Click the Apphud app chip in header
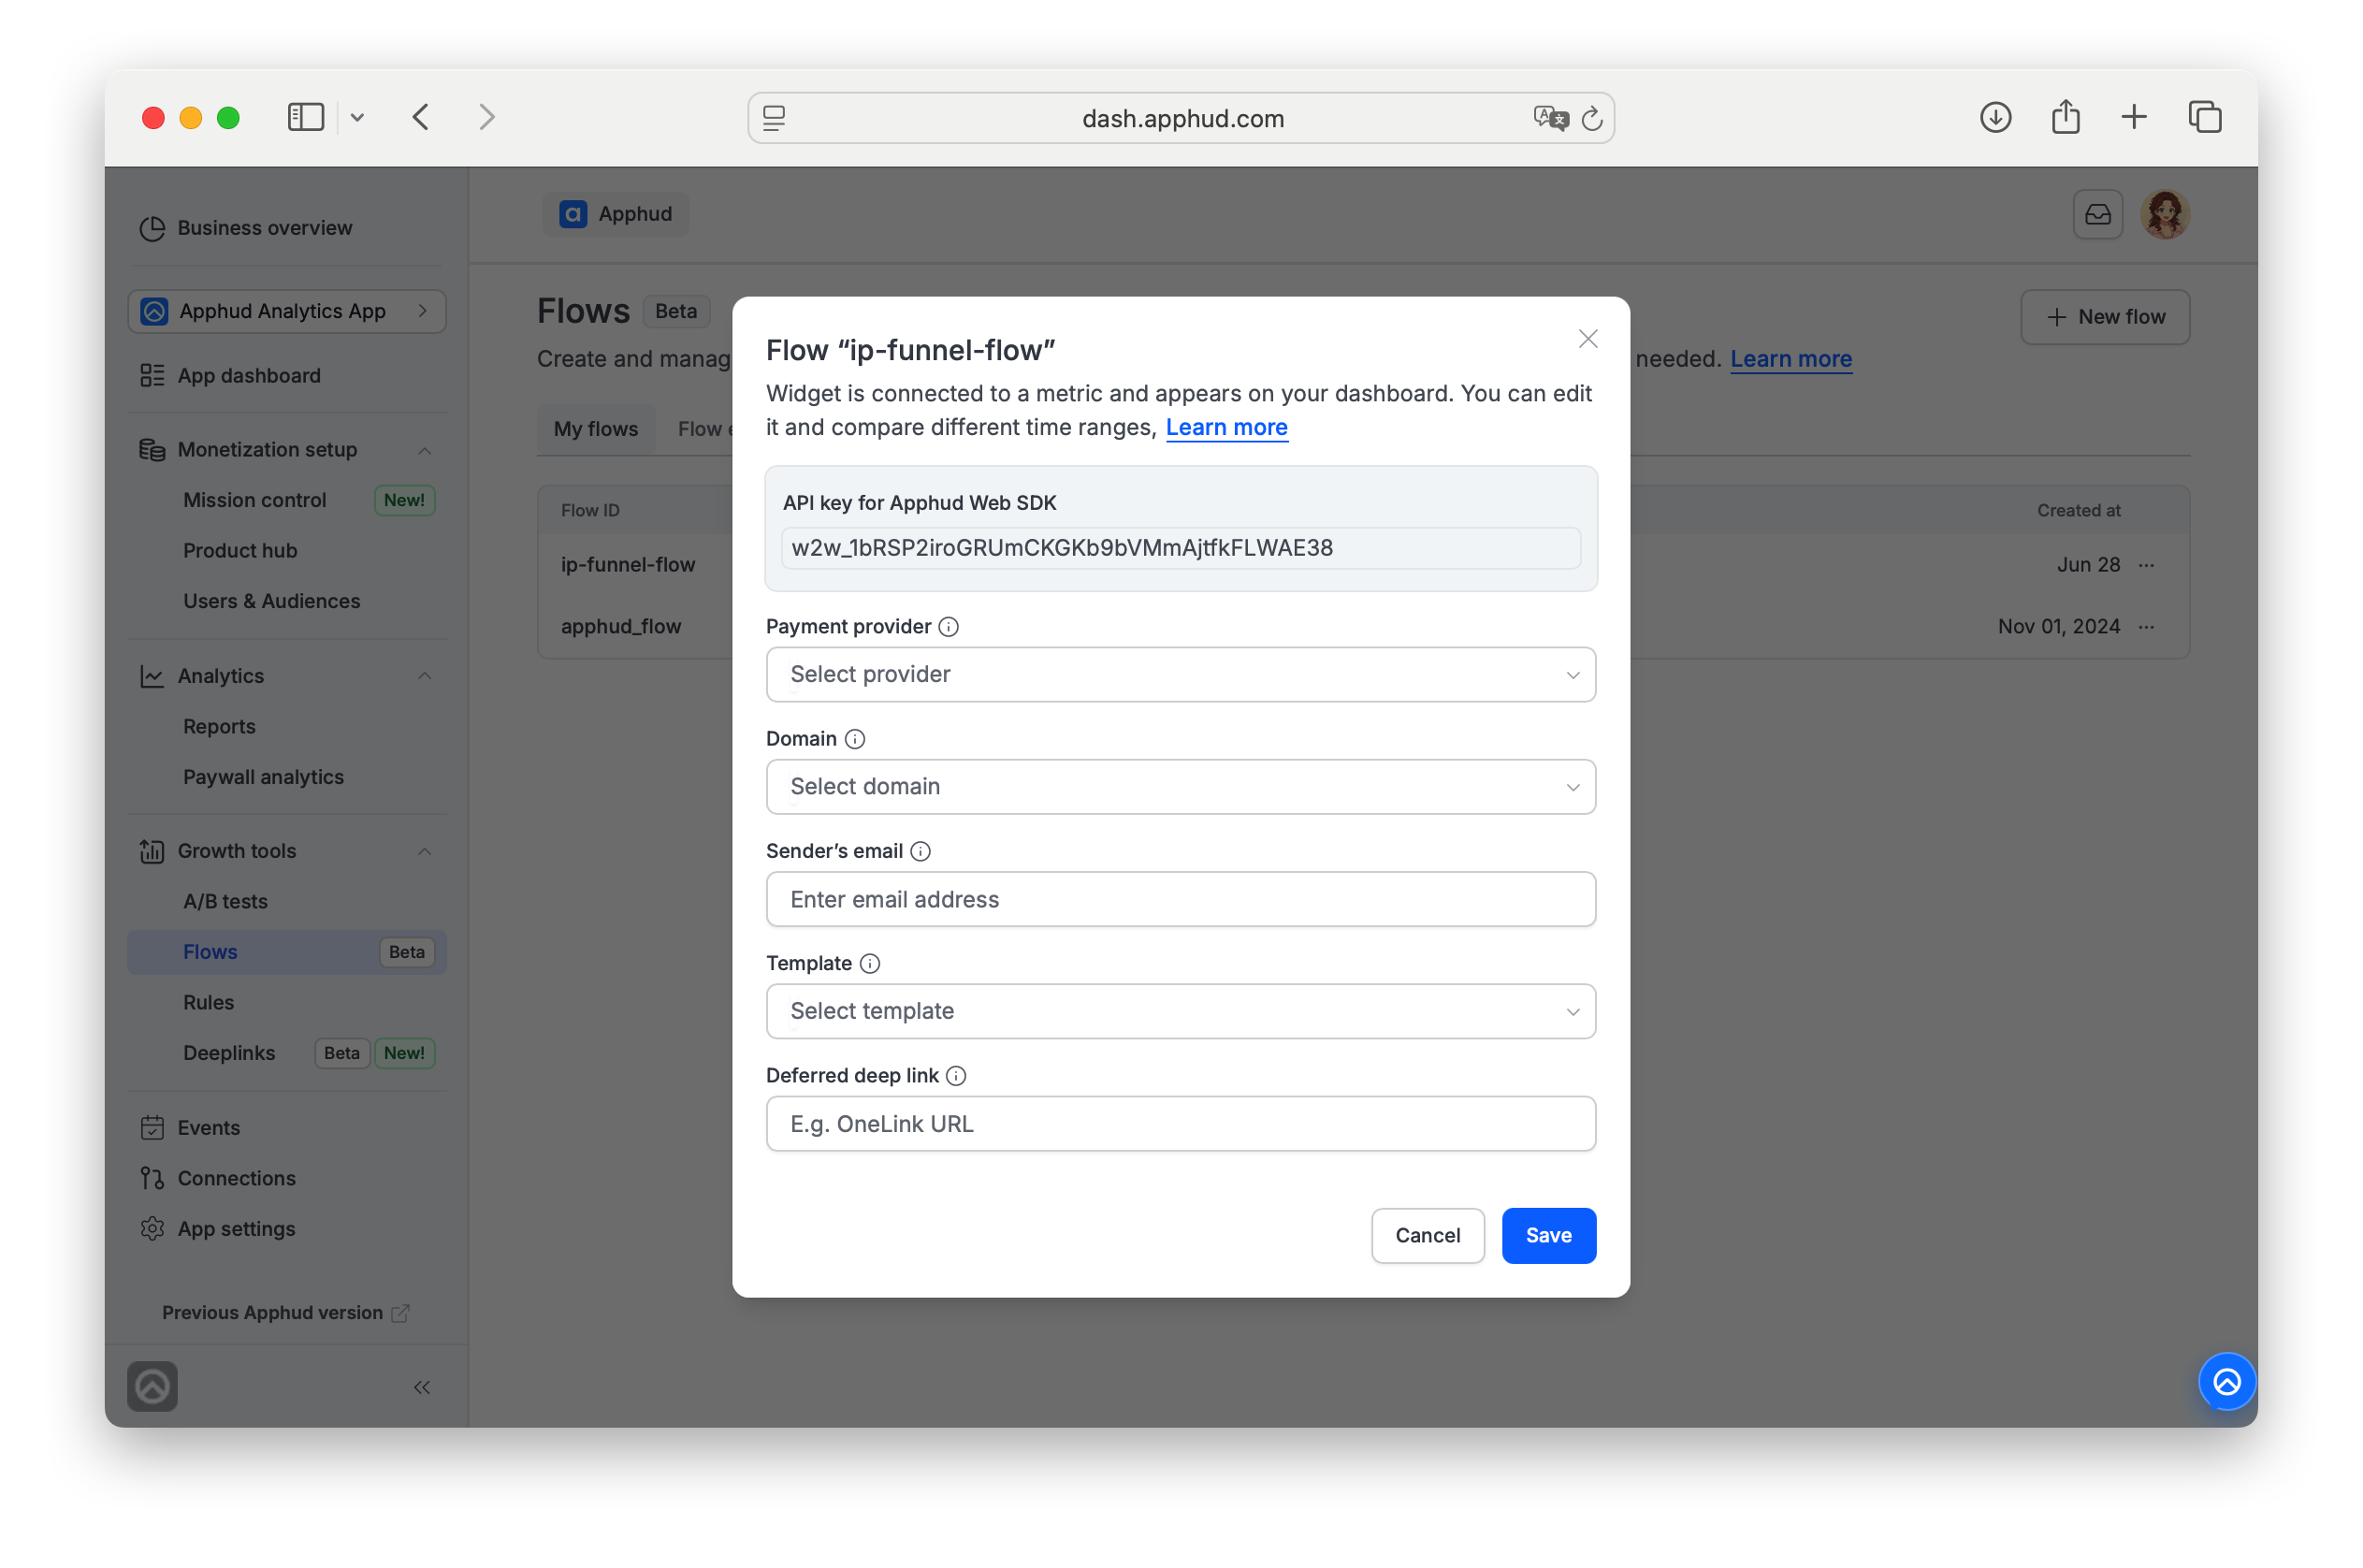 [616, 214]
